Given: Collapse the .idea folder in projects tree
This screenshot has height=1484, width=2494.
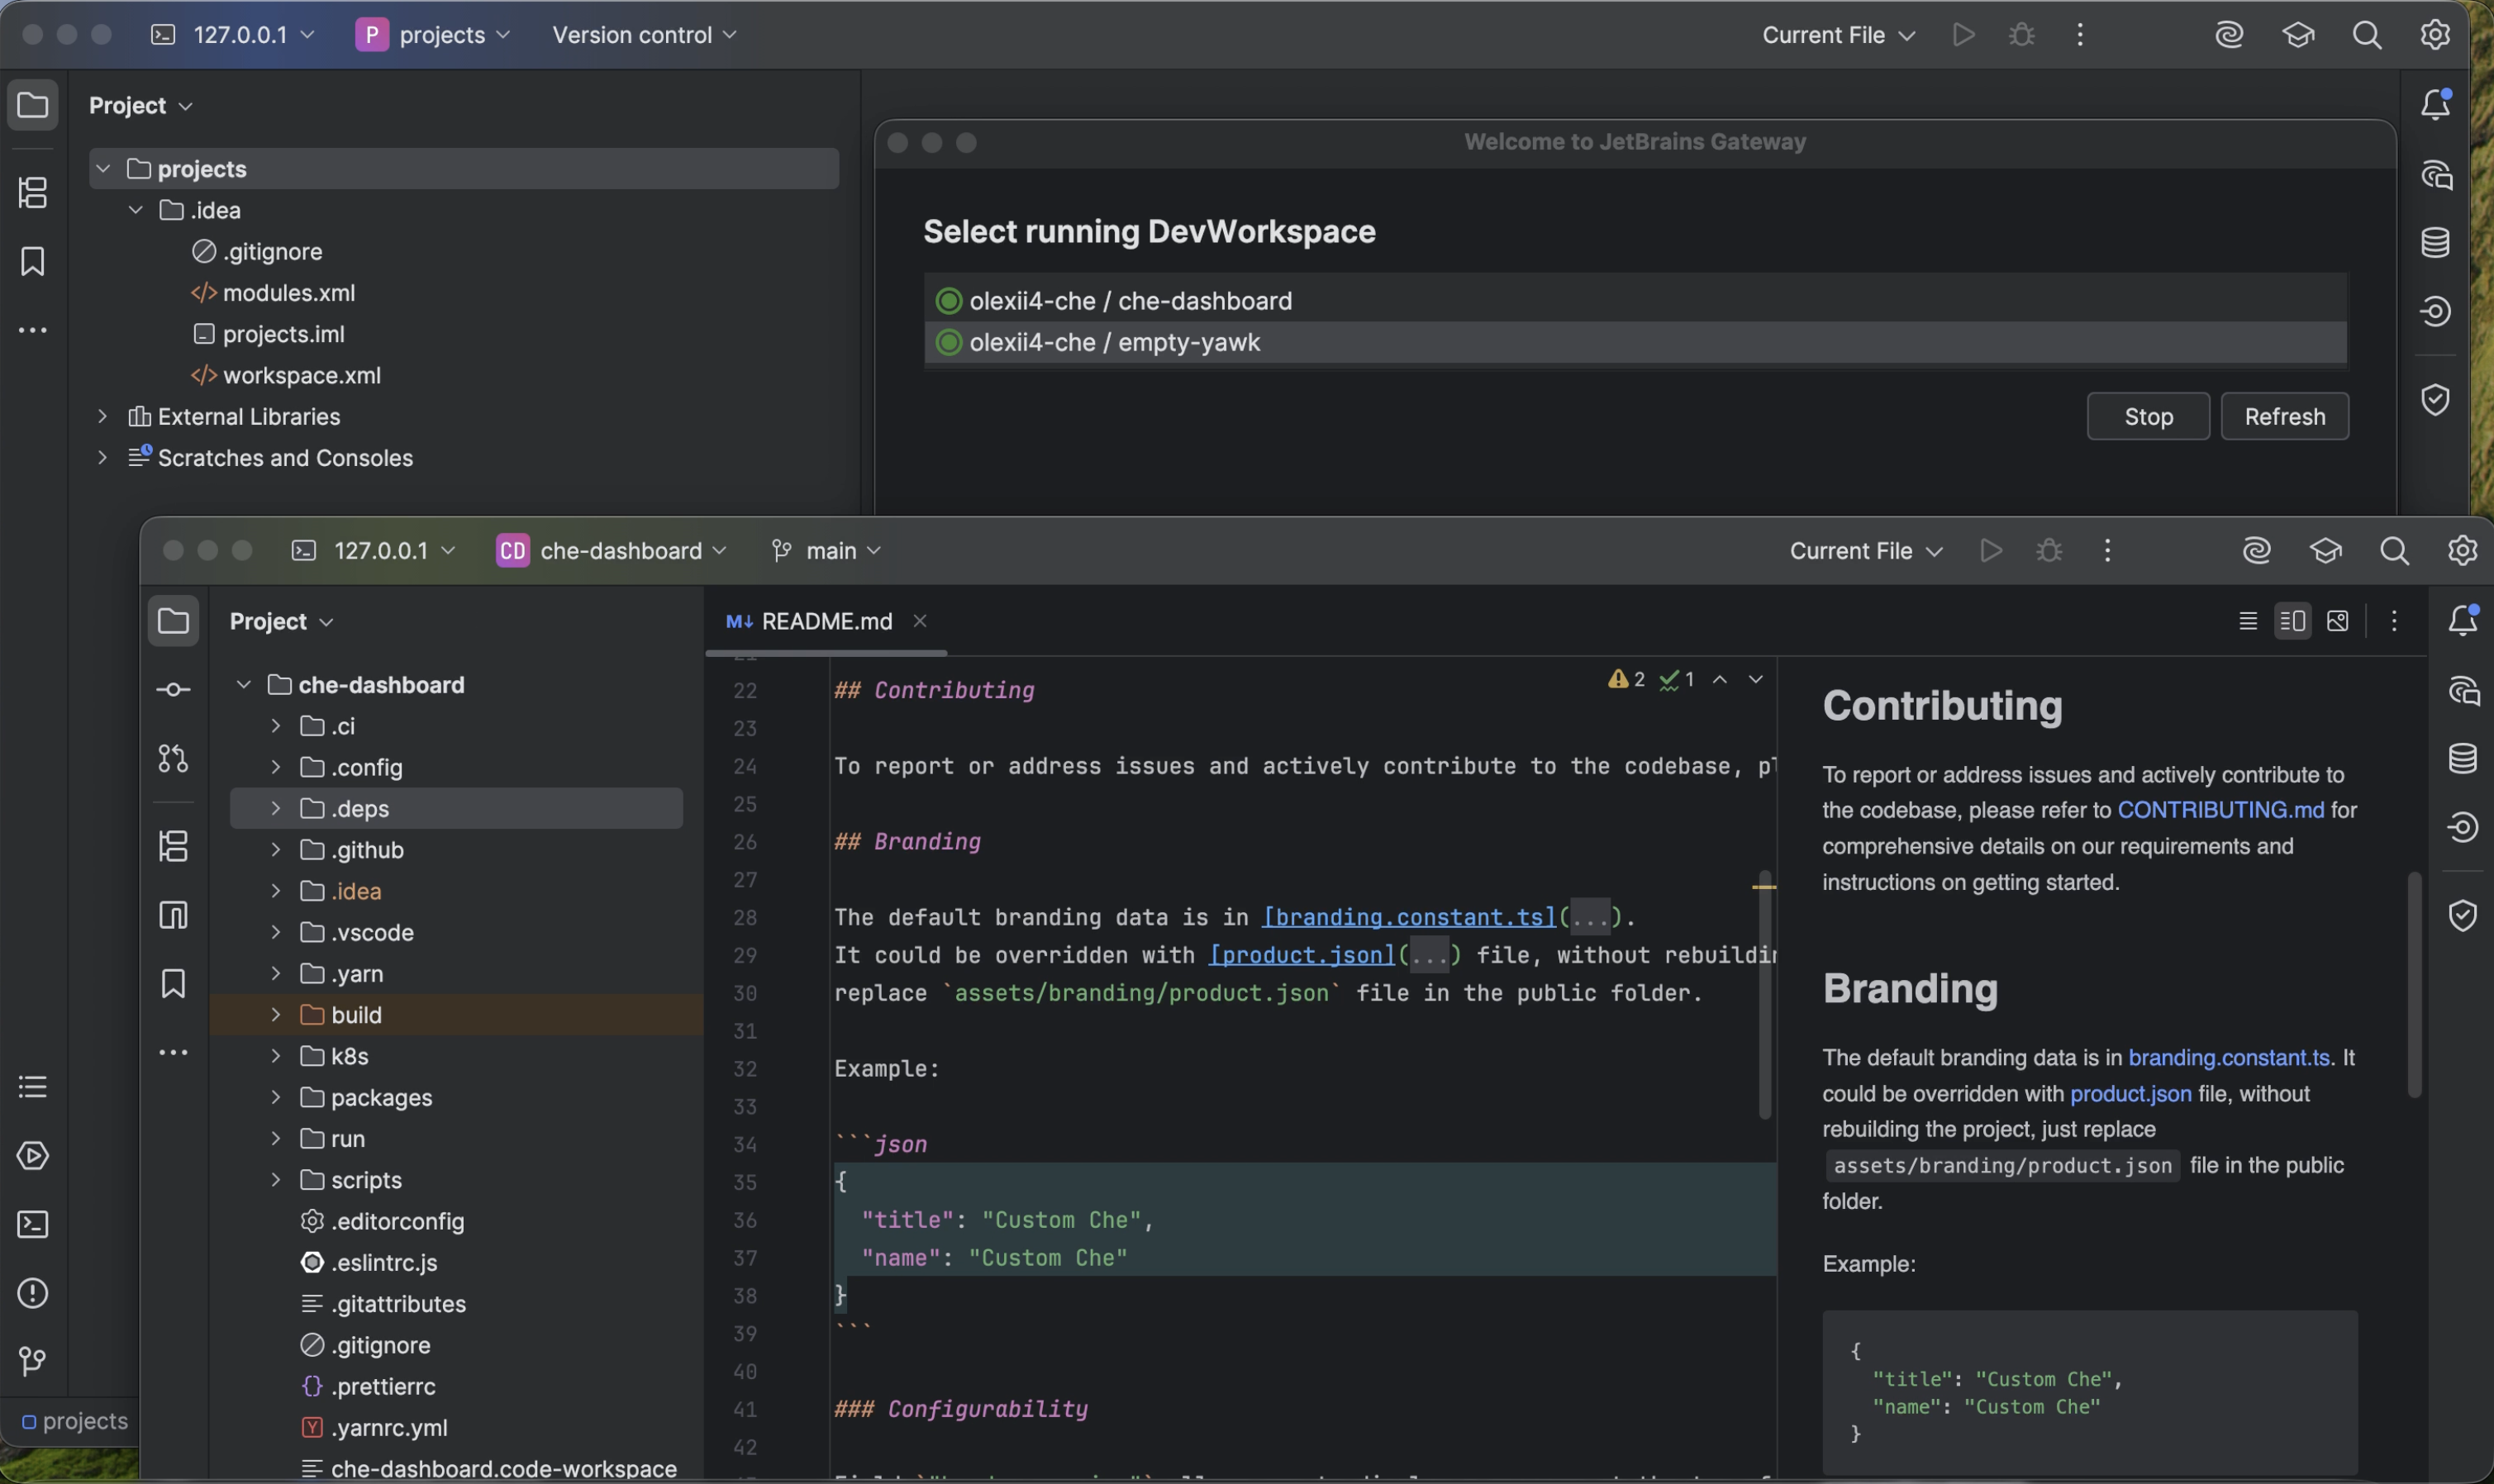Looking at the screenshot, I should tap(136, 210).
